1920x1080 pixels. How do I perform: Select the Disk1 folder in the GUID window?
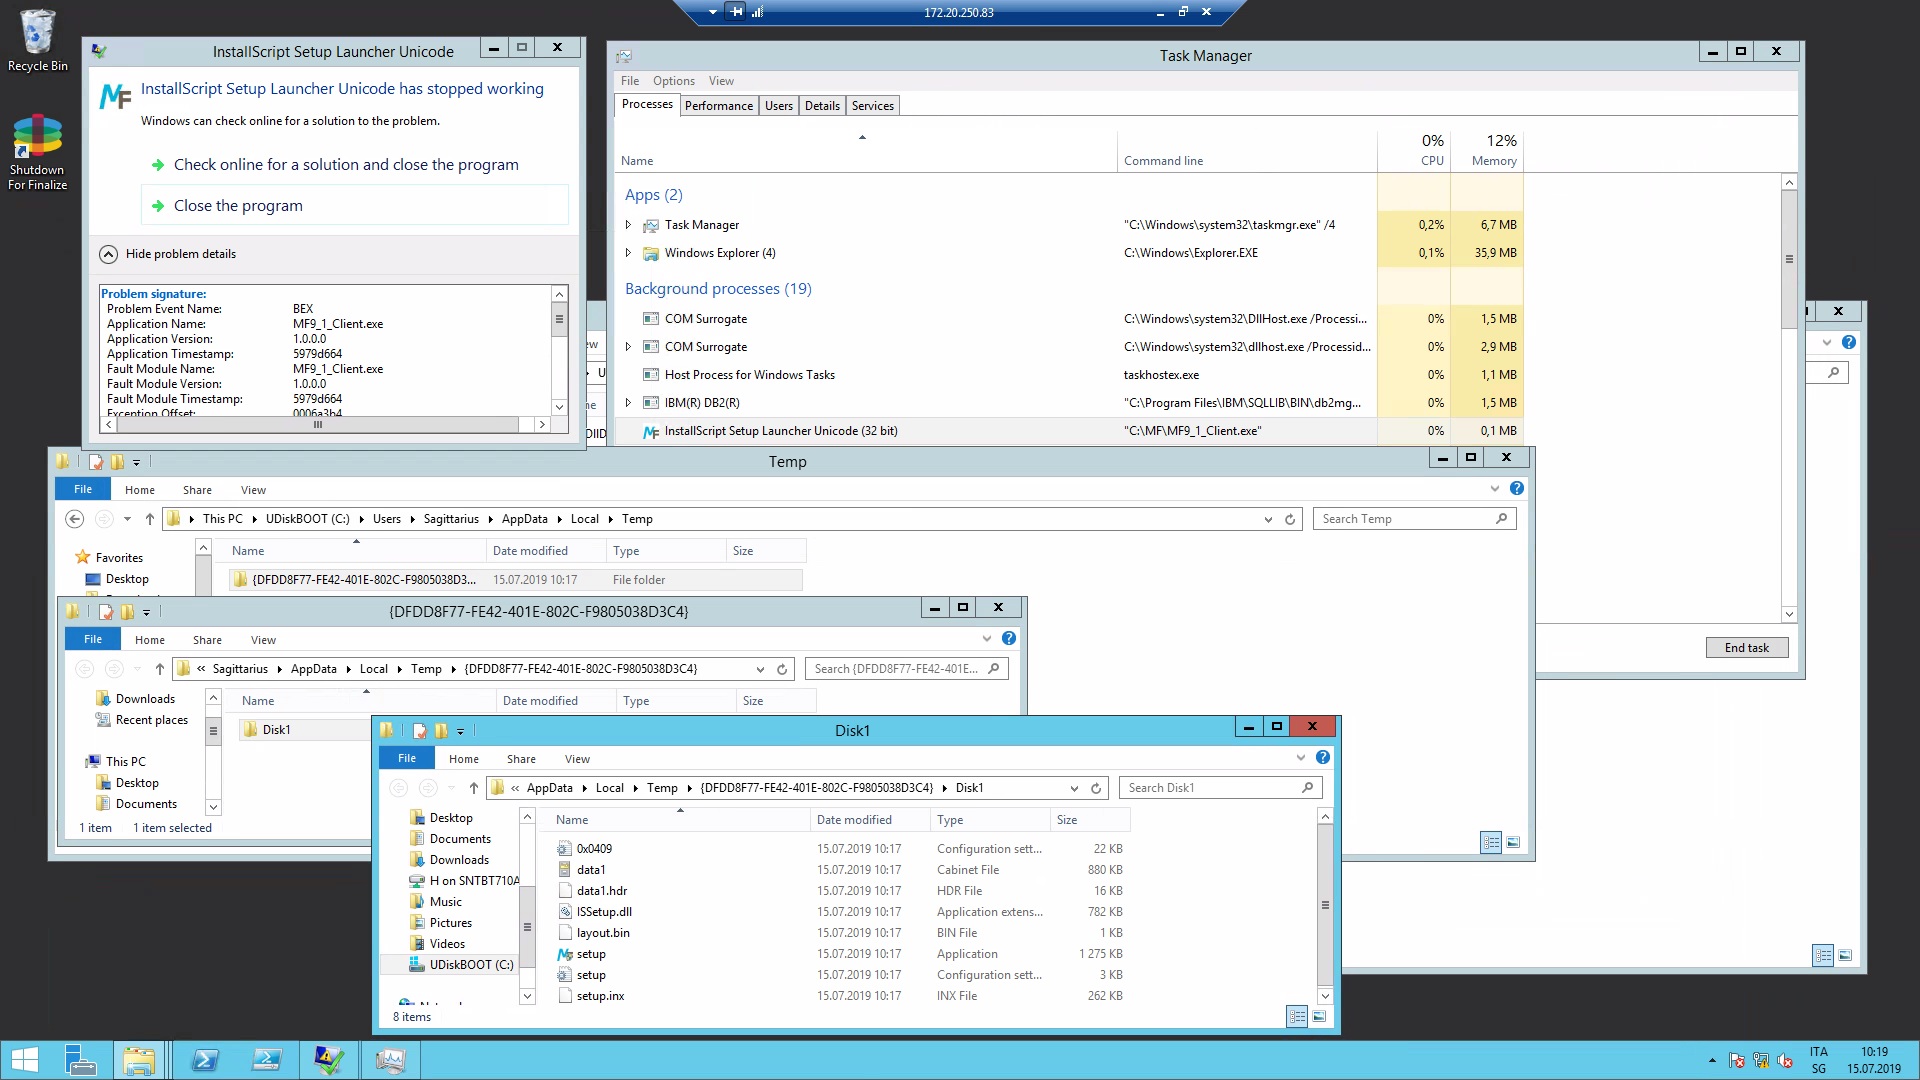(x=276, y=730)
